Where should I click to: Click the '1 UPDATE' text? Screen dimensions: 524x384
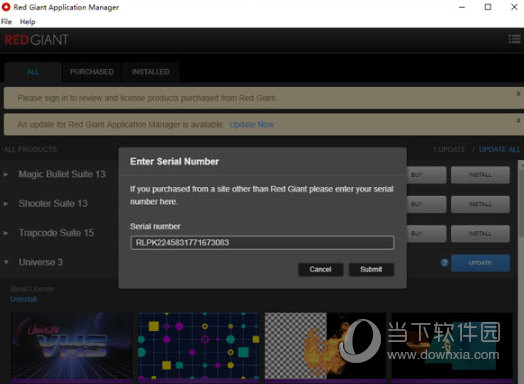[x=449, y=149]
